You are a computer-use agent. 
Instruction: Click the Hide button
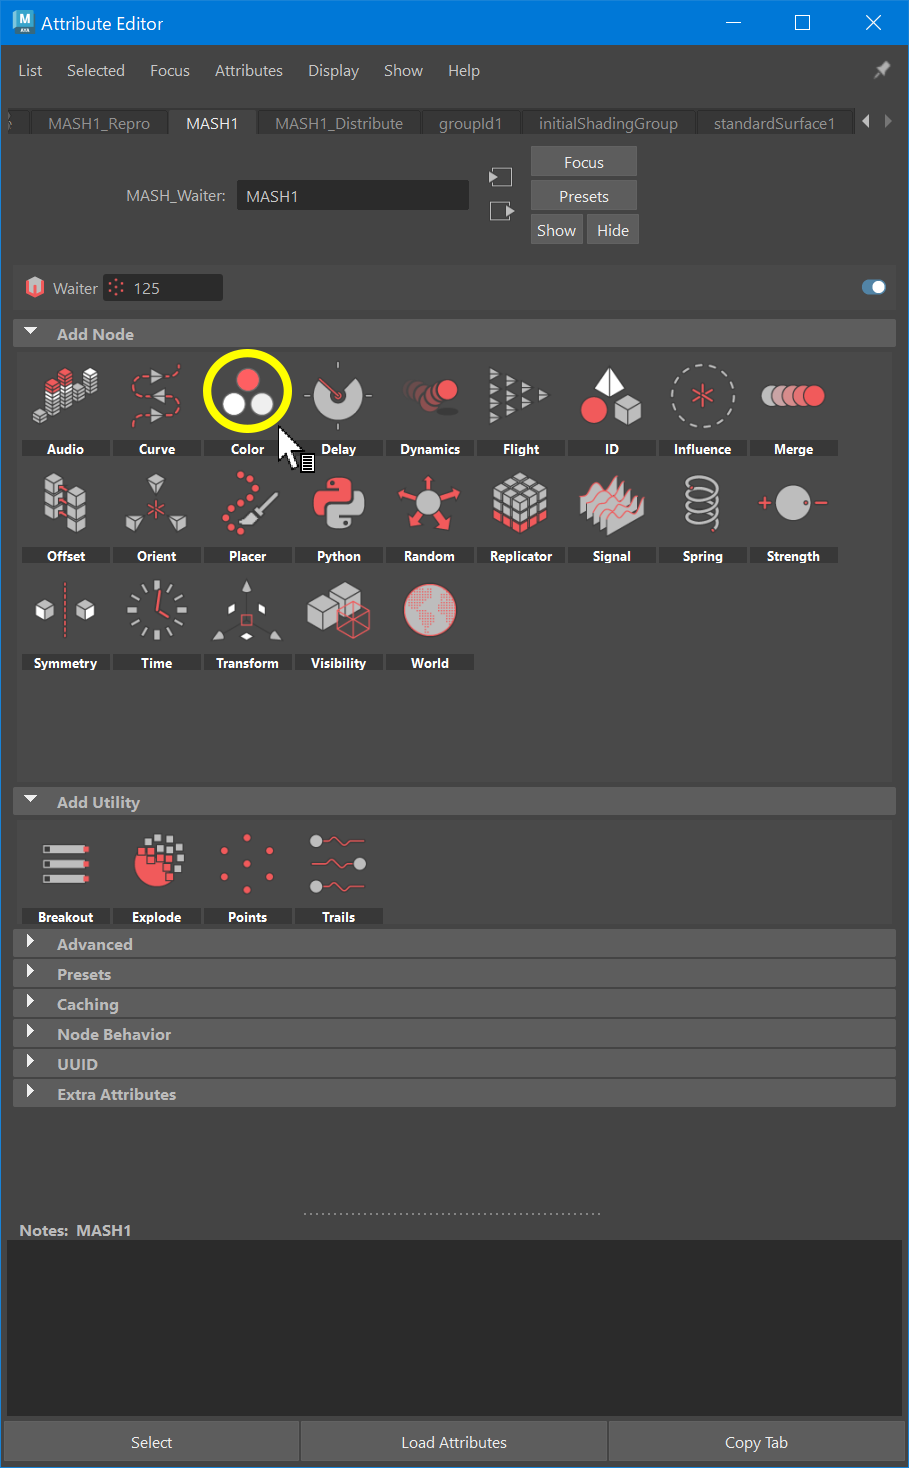click(612, 229)
